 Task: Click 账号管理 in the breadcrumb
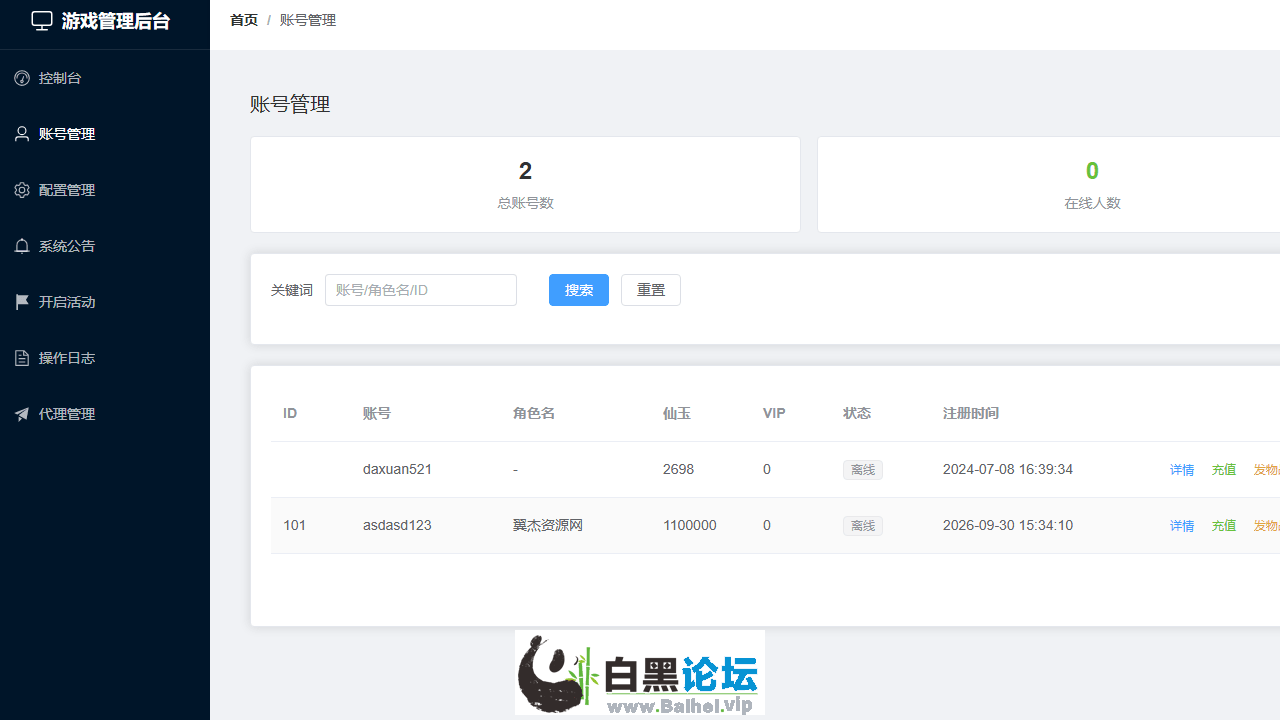308,20
